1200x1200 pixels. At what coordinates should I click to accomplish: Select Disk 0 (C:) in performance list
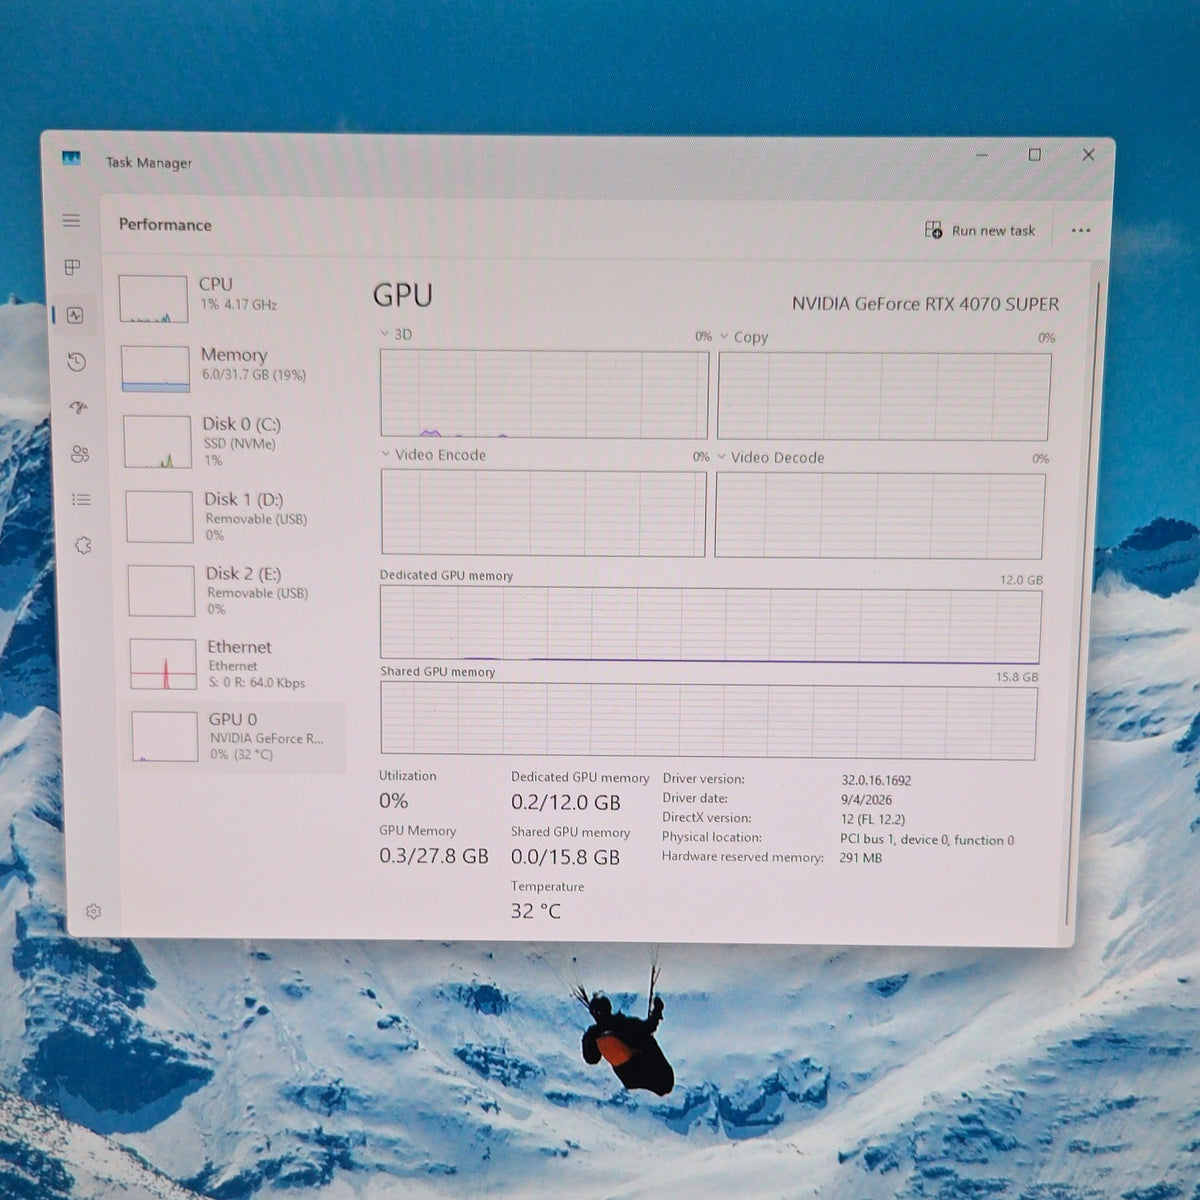(x=234, y=441)
